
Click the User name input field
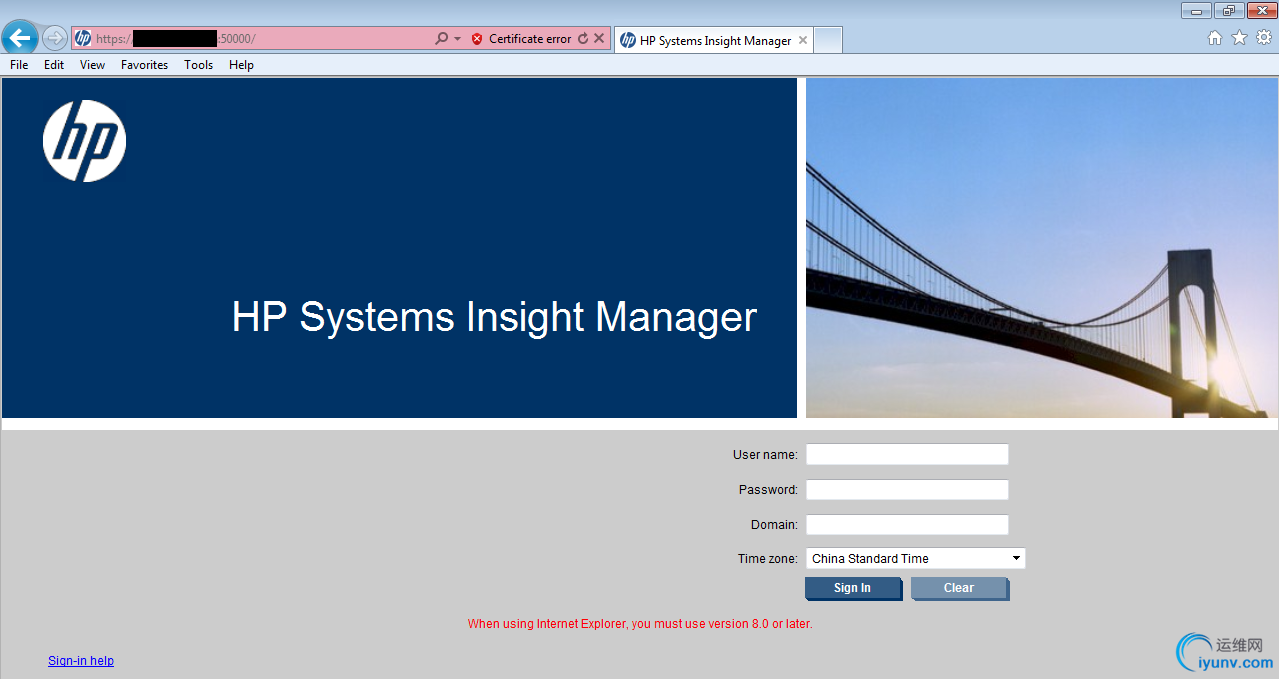coord(907,455)
